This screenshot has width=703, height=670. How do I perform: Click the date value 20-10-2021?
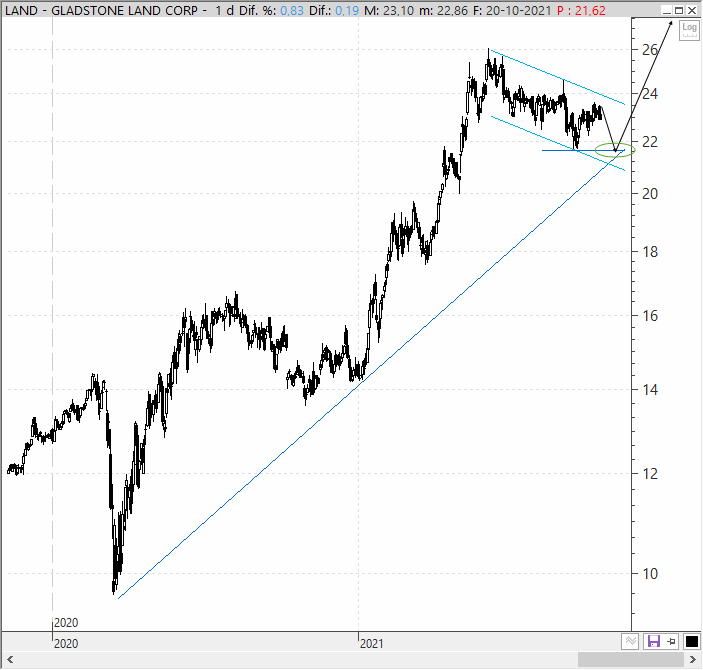[x=518, y=10]
